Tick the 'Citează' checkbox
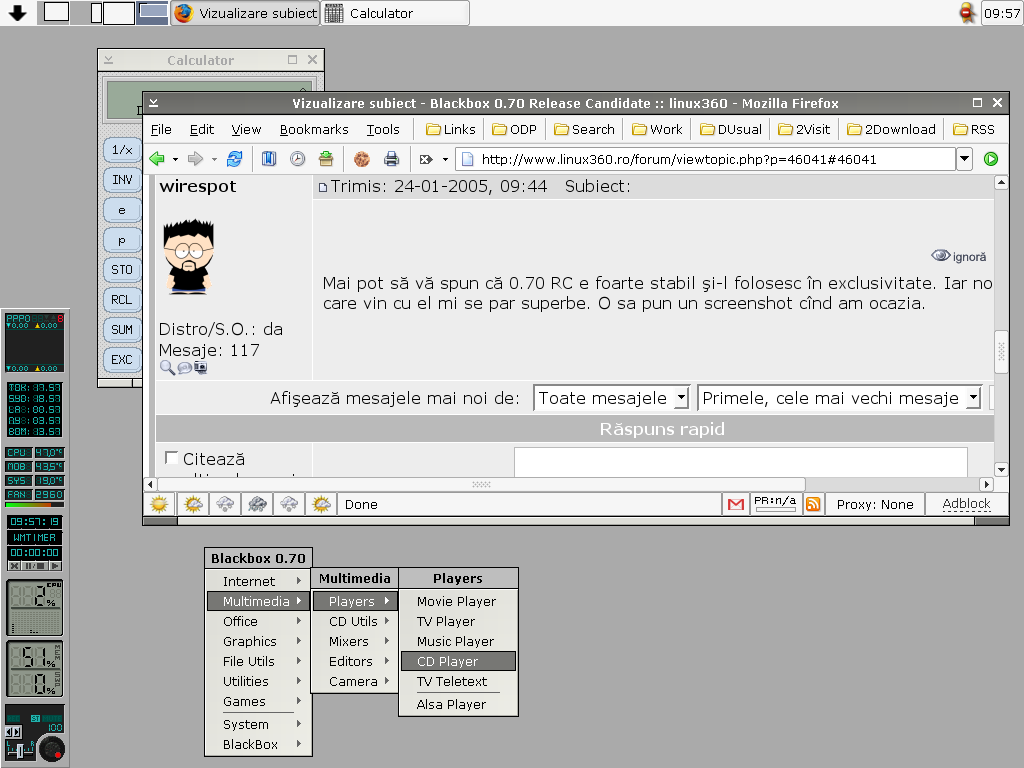Screen dimensions: 1024x768 point(171,458)
